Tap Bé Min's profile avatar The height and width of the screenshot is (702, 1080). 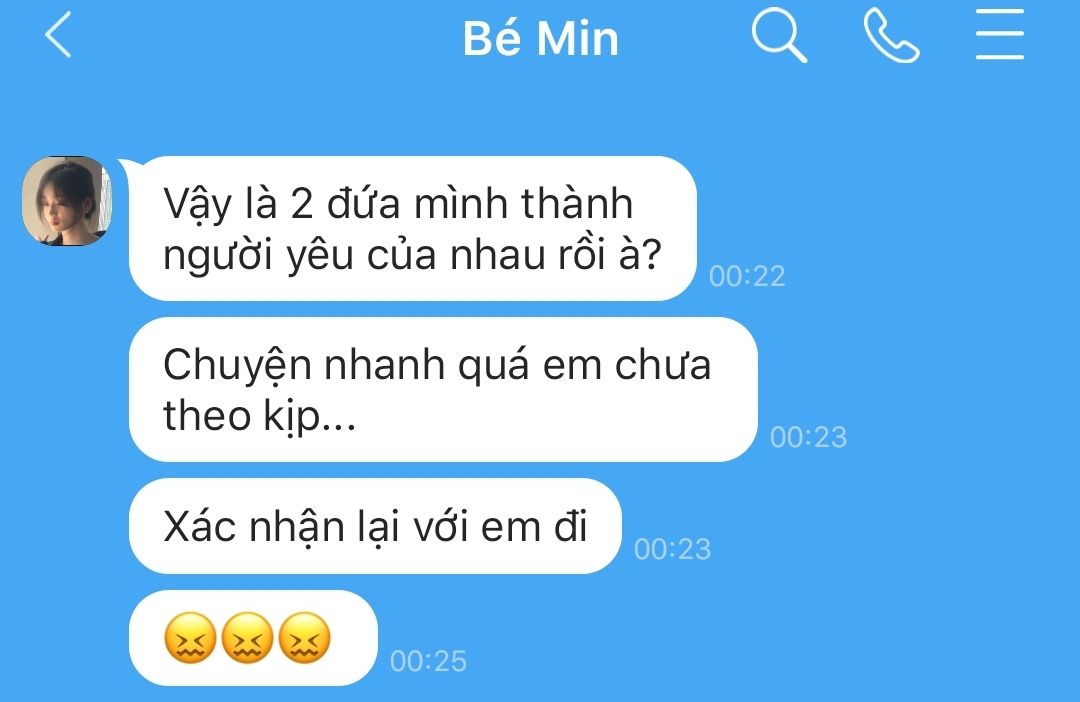(67, 200)
